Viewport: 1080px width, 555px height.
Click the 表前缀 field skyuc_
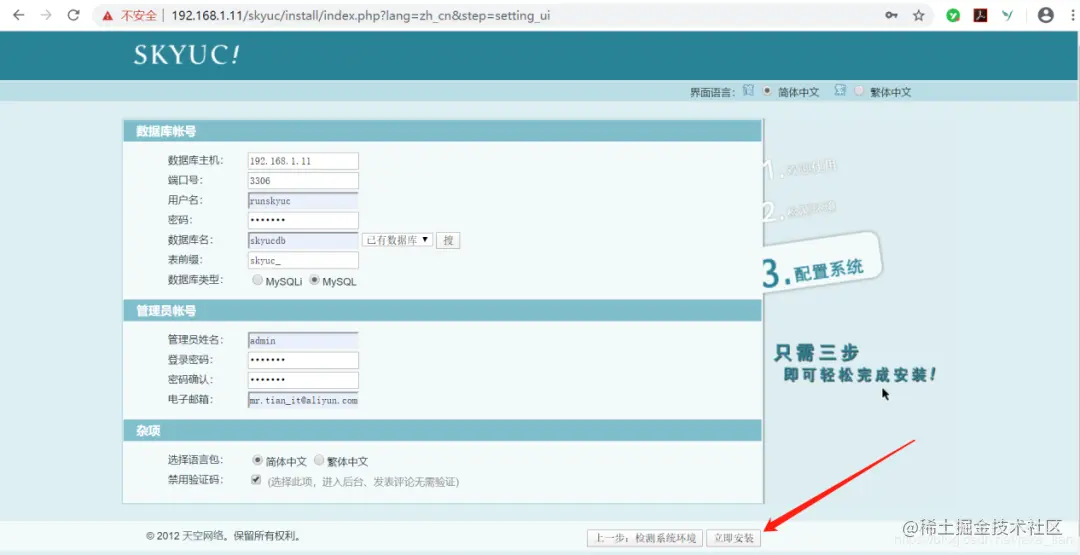[x=303, y=260]
